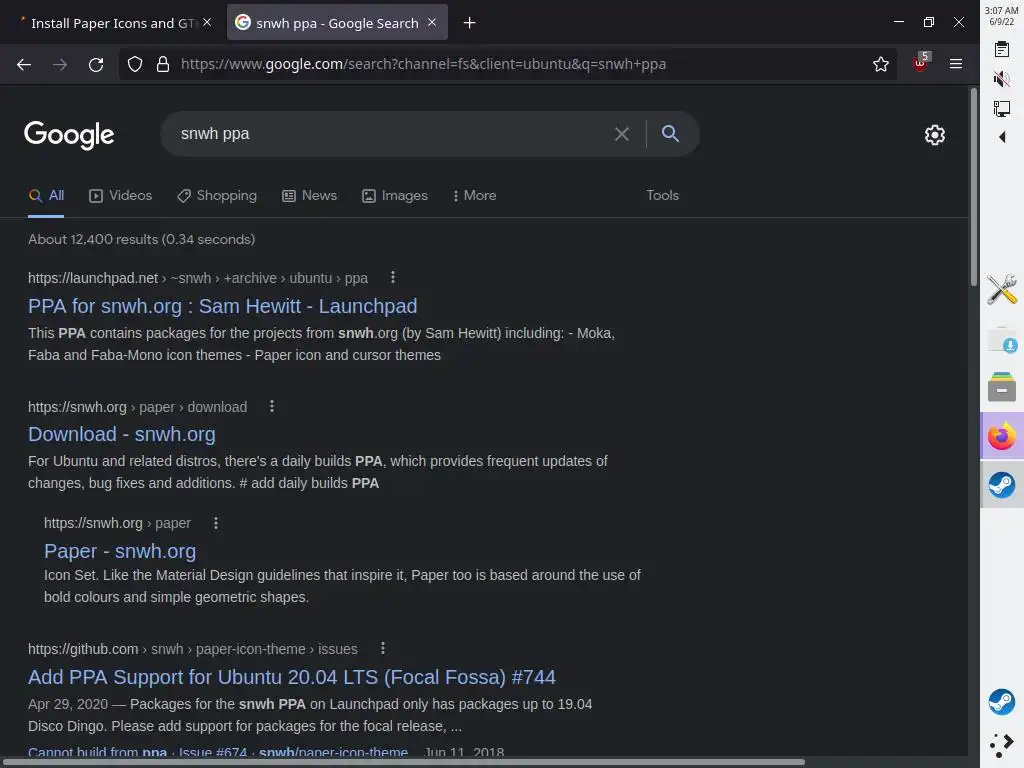Bookmark this page with the star
Screen dimensions: 1024x768
pyautogui.click(x=880, y=64)
